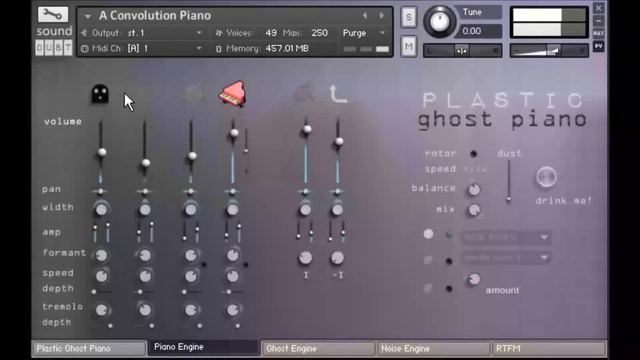Click the round 'drink me!' button
The image size is (640, 360).
coord(547,177)
